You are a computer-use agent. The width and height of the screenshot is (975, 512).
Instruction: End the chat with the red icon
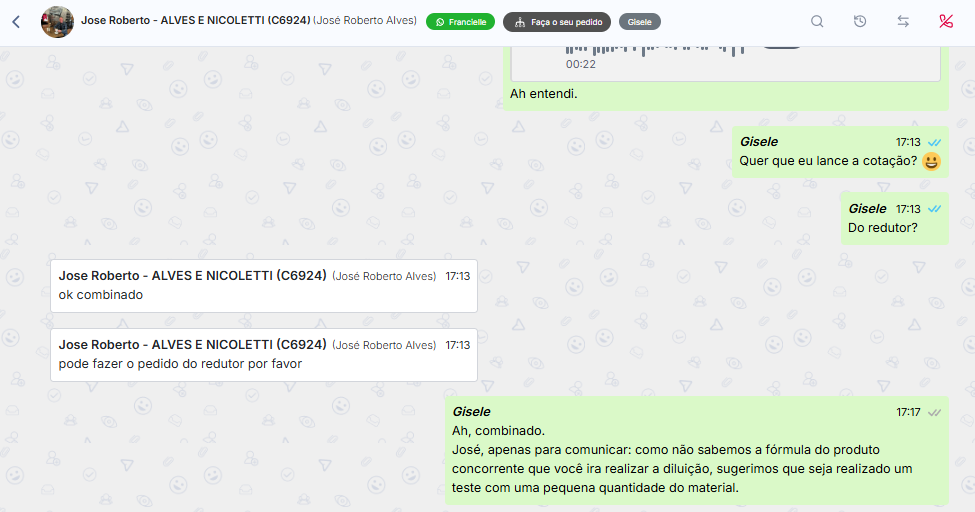(x=946, y=22)
